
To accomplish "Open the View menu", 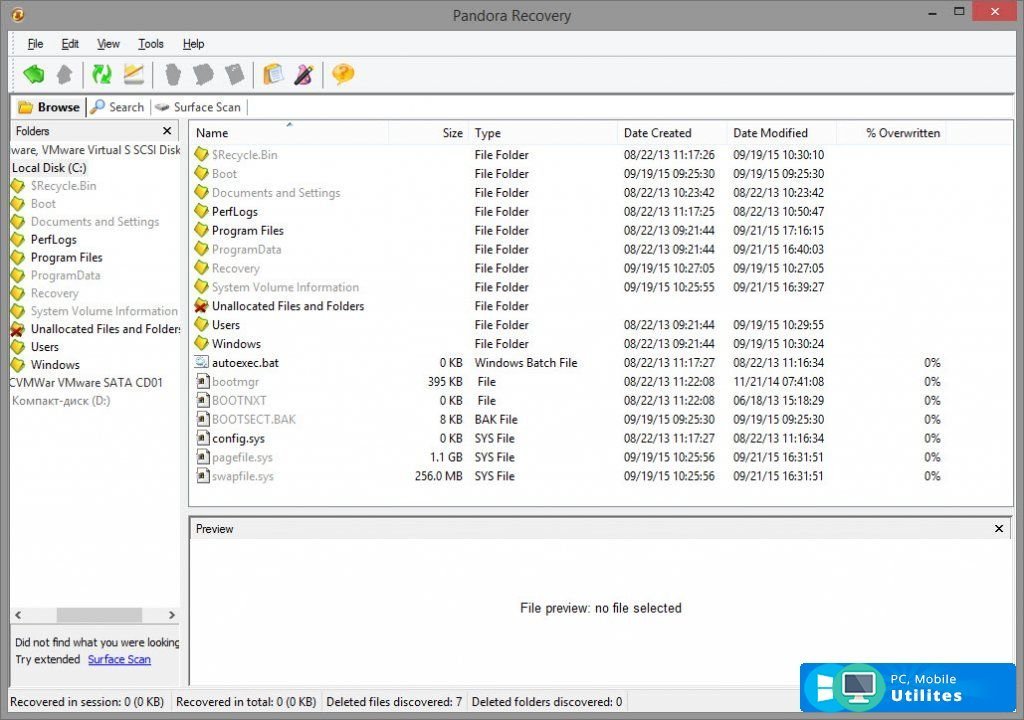I will pos(108,44).
